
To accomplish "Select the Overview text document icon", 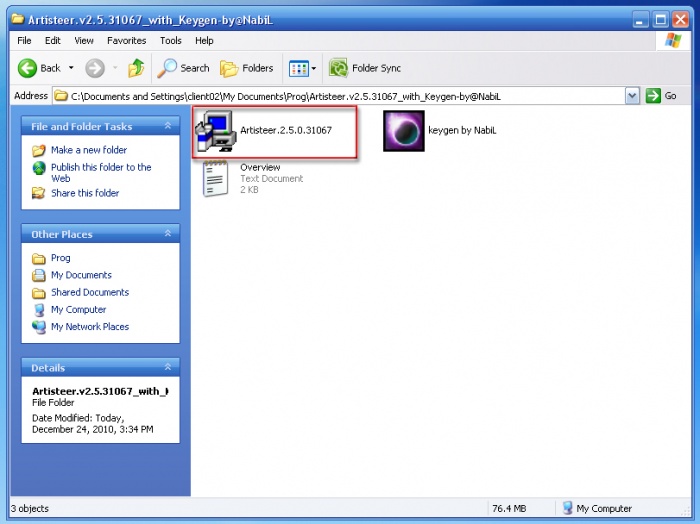I will (216, 179).
